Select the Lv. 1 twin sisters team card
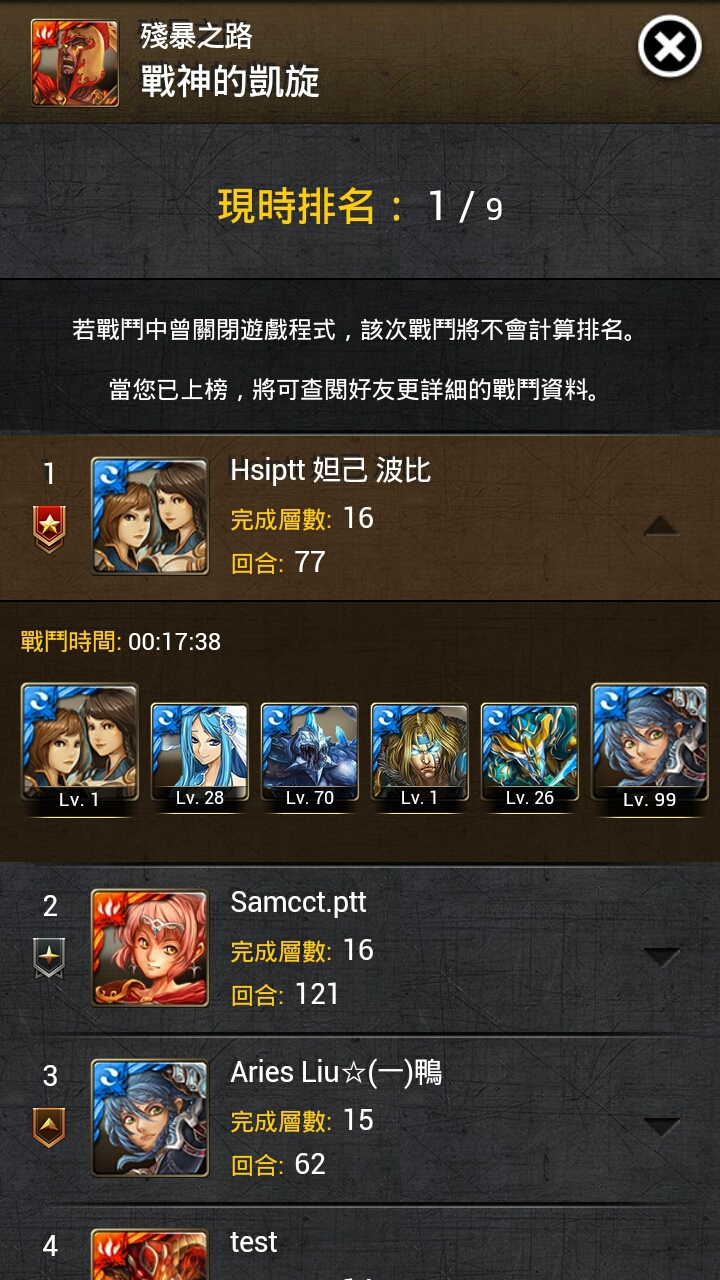 pos(80,748)
